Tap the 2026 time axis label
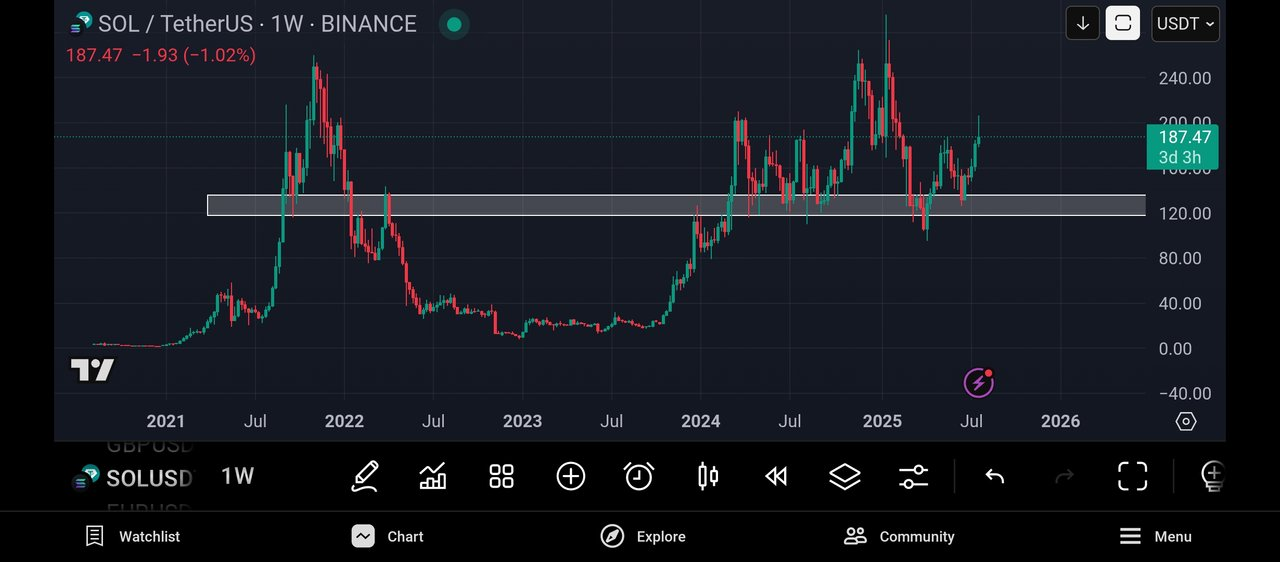The image size is (1280, 562). (x=1060, y=421)
